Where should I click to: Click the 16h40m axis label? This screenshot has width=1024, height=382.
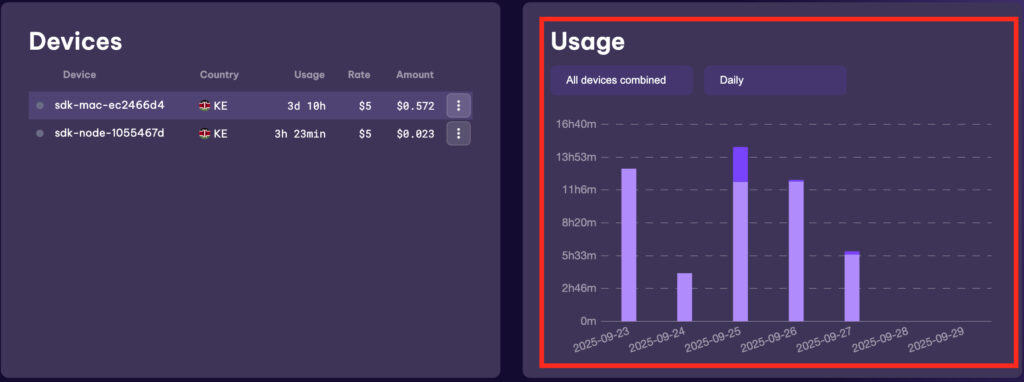tap(577, 124)
